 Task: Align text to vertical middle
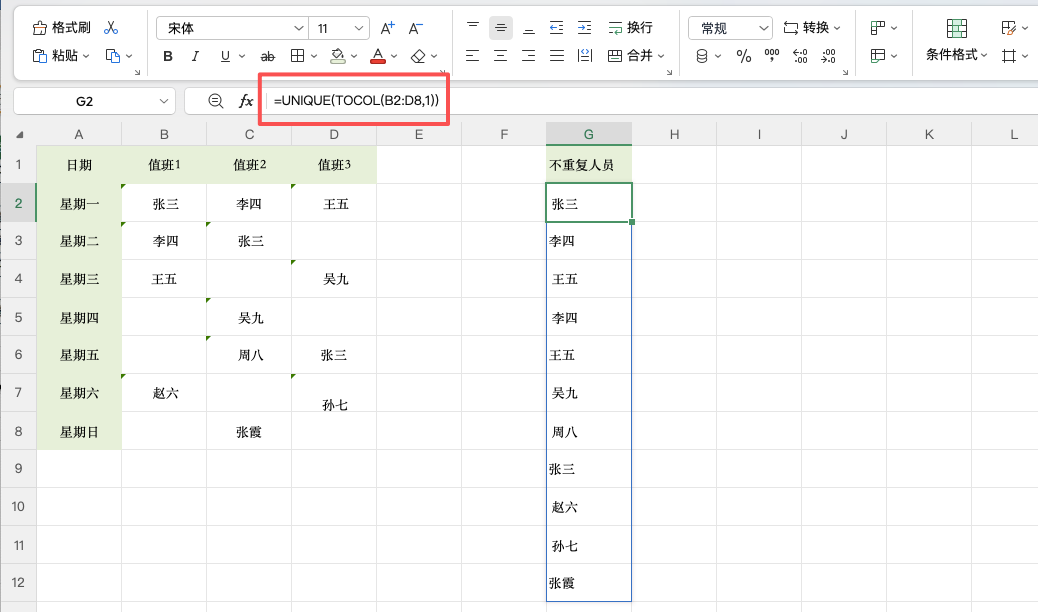(500, 28)
